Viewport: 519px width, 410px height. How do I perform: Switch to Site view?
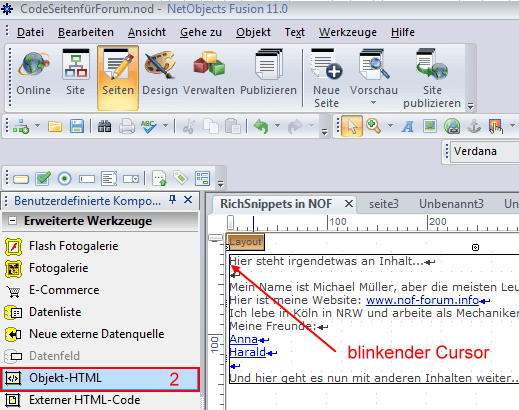coord(76,74)
